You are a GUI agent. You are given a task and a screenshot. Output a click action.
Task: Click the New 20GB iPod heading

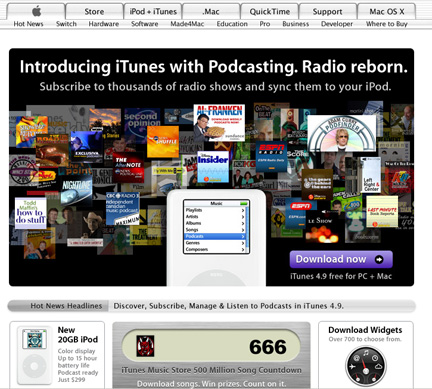pos(78,335)
